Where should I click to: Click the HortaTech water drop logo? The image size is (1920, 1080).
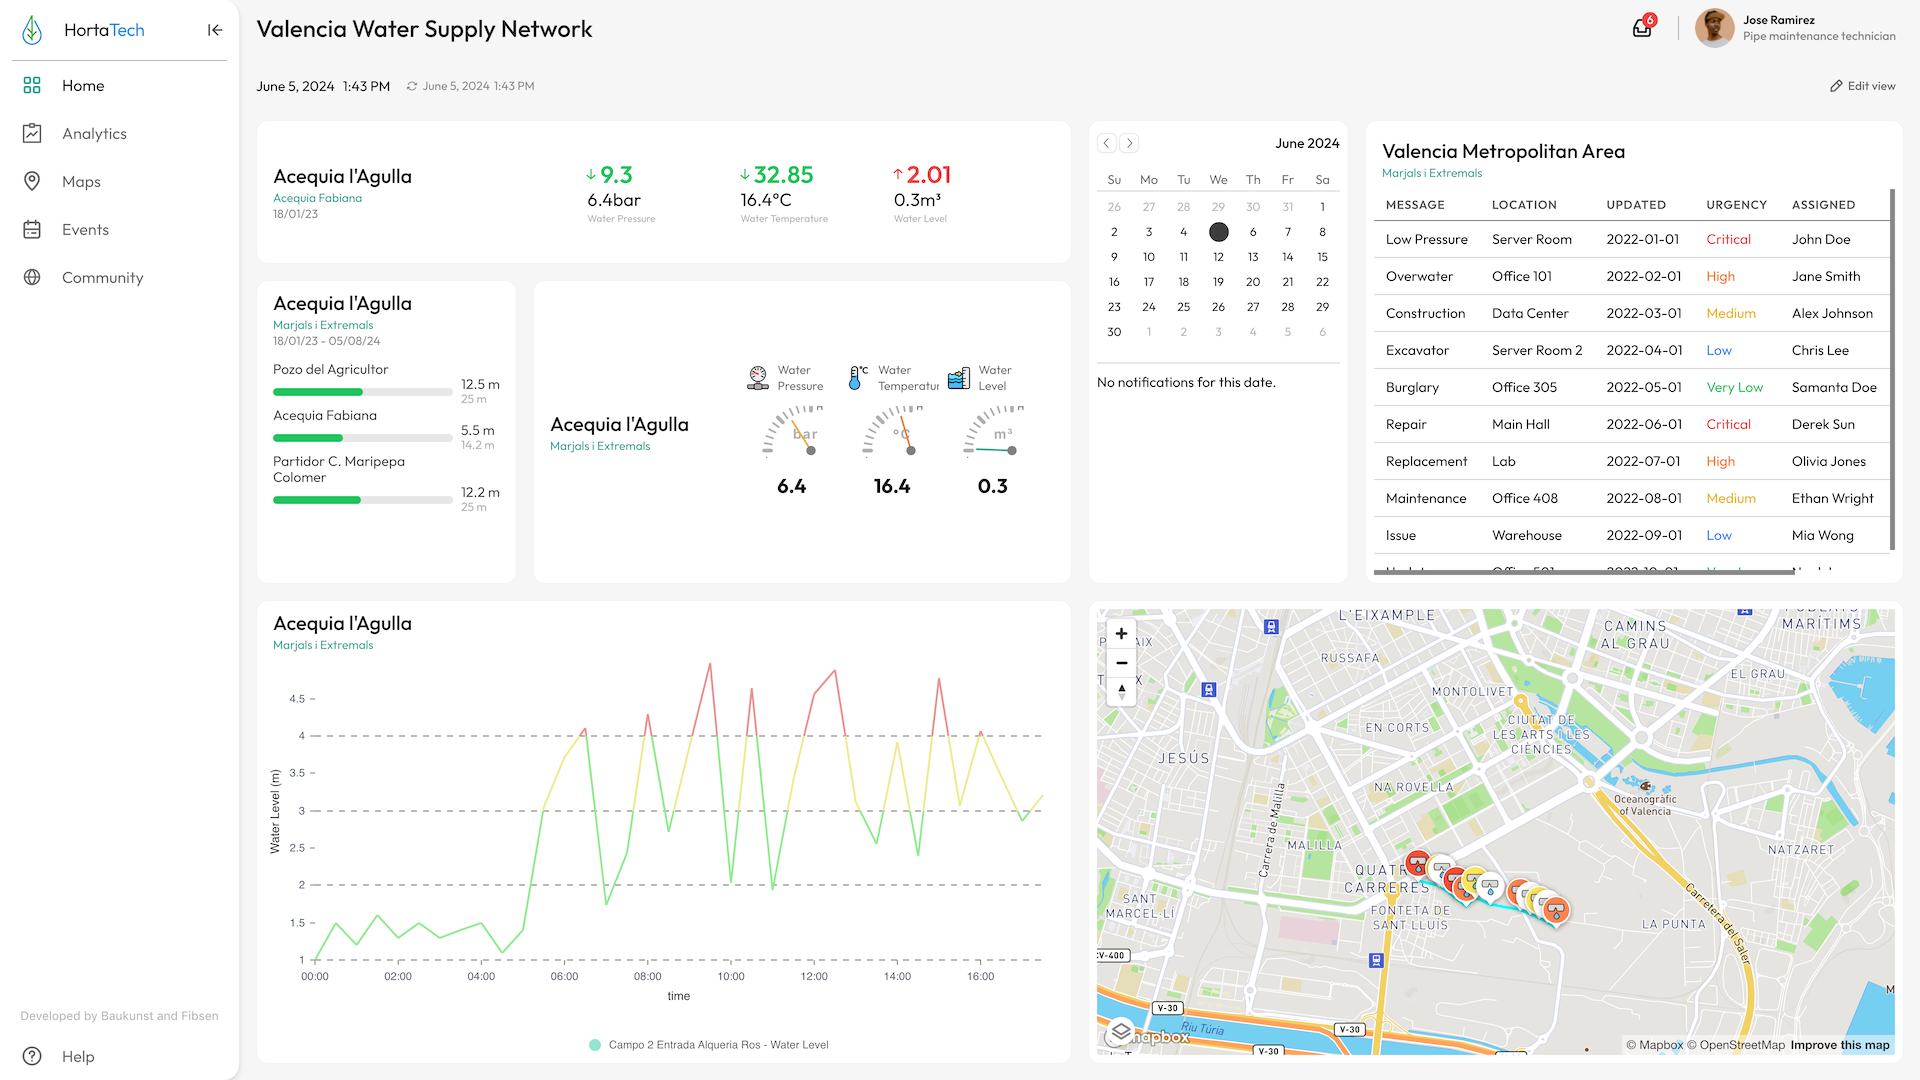point(33,30)
